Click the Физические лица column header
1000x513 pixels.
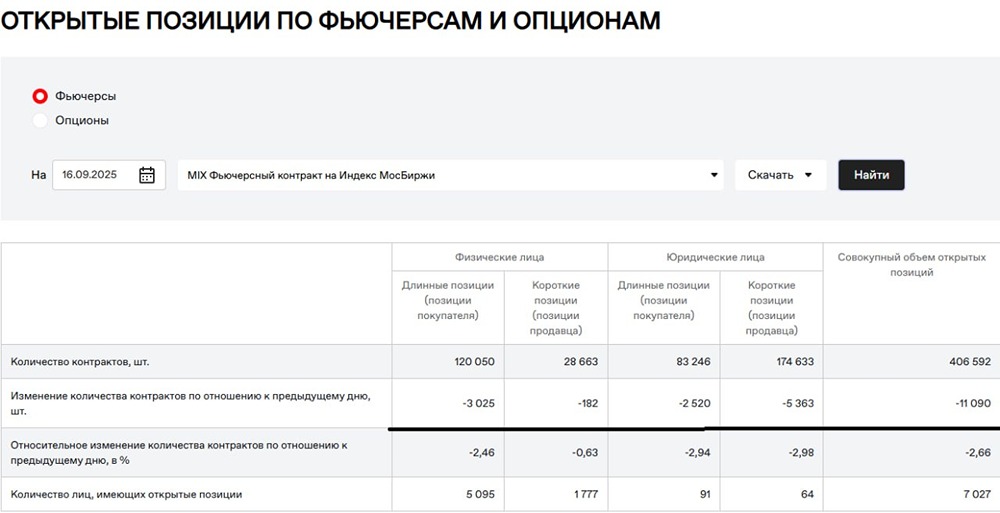click(x=499, y=257)
